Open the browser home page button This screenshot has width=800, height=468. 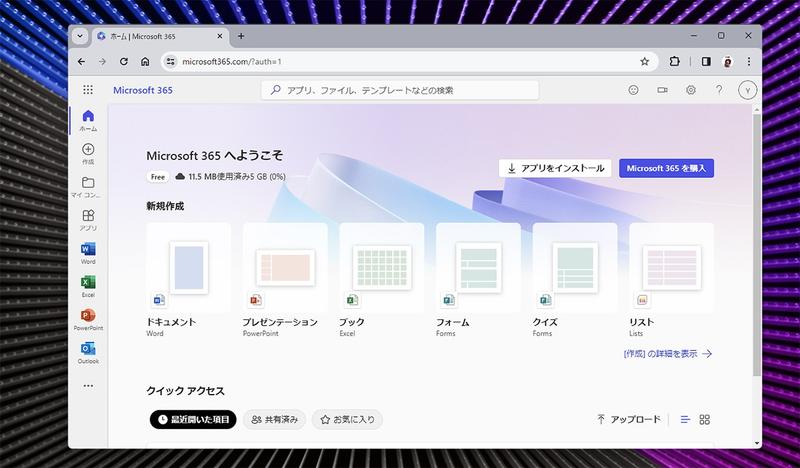[145, 62]
